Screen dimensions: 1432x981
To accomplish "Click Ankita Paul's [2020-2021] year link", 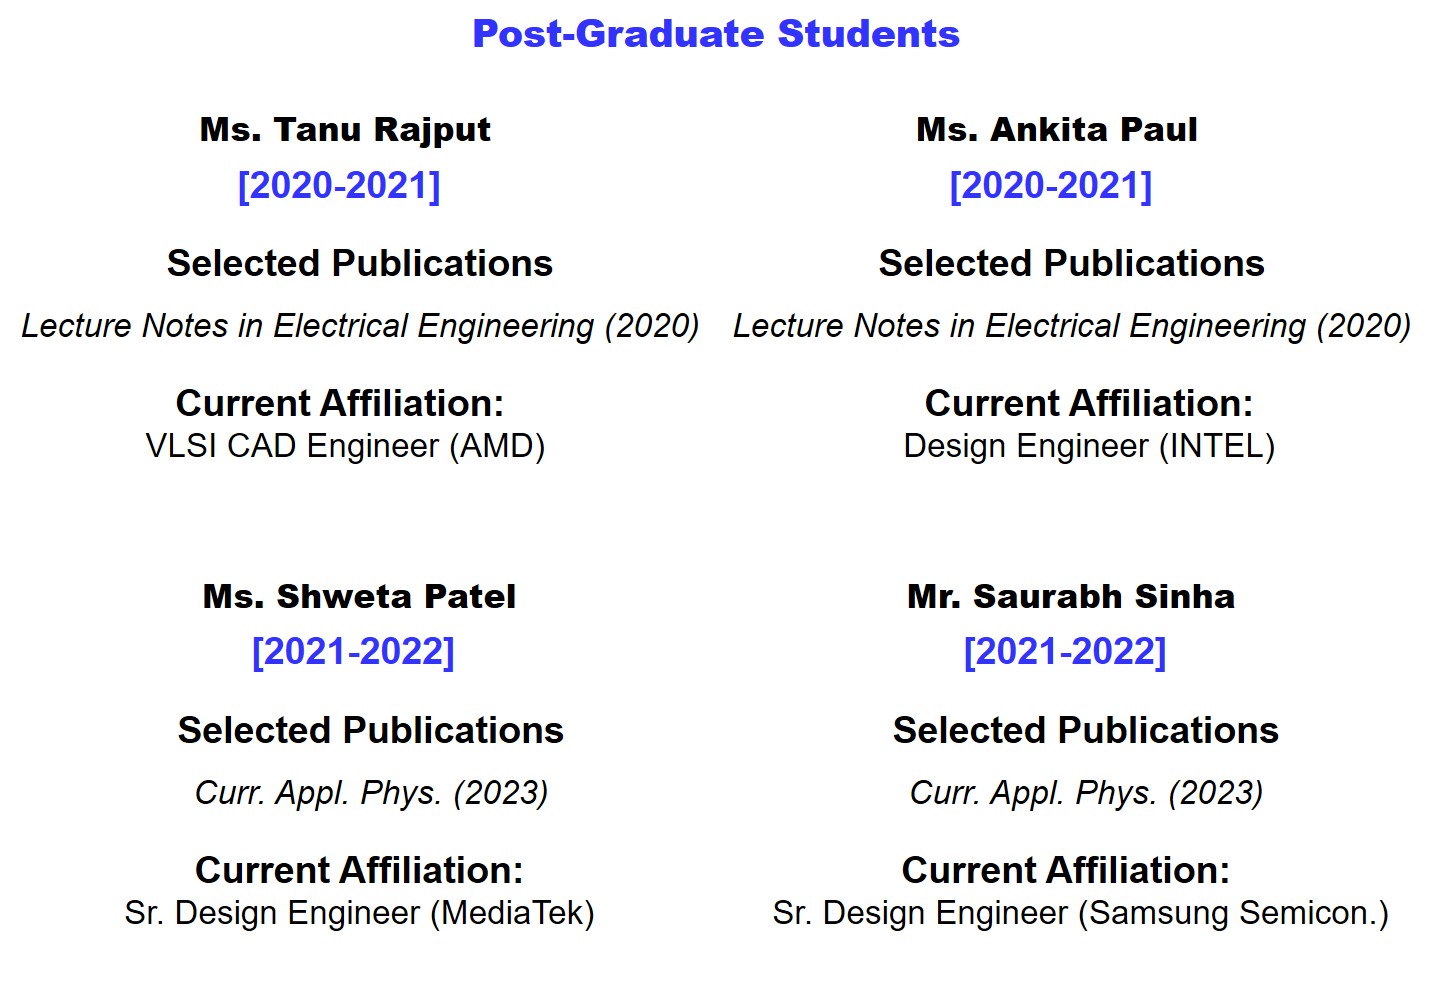I will pyautogui.click(x=1050, y=186).
